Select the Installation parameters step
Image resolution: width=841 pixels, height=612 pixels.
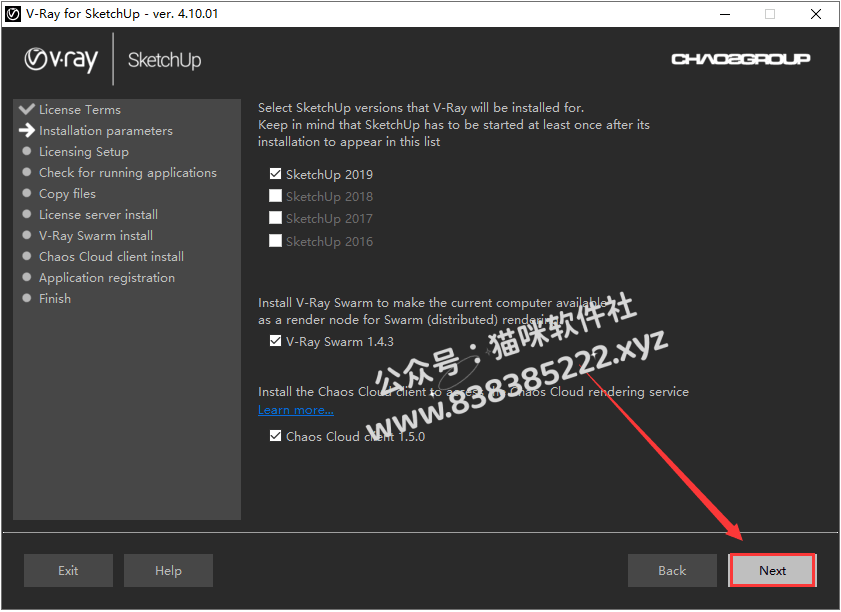[106, 130]
